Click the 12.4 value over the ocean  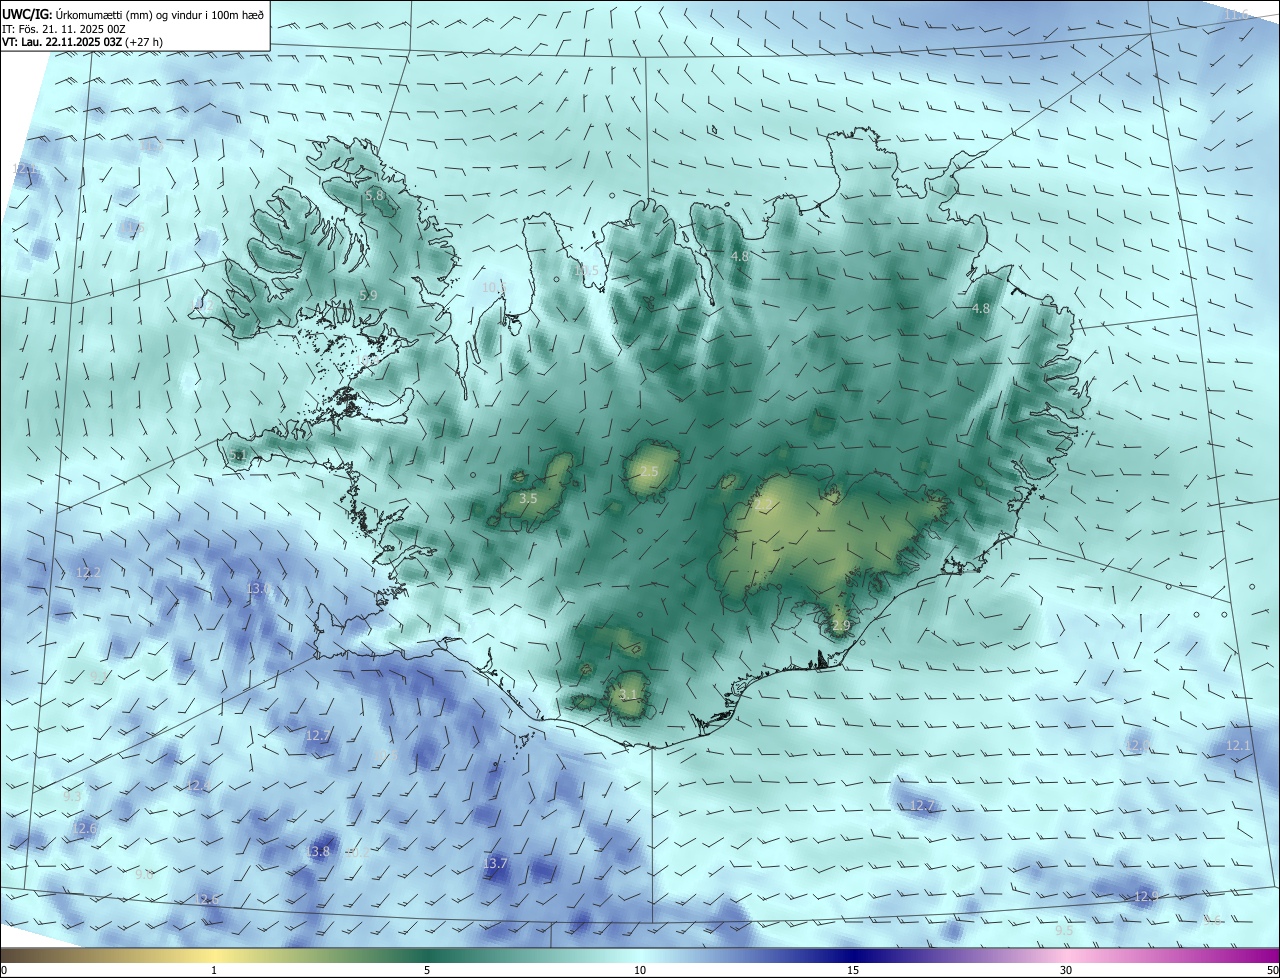click(x=197, y=786)
